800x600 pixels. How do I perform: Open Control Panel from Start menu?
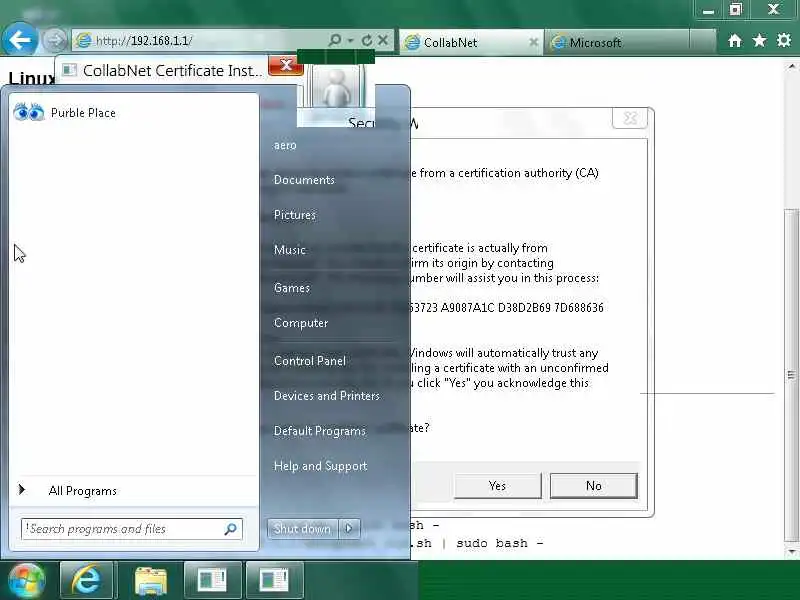tap(309, 361)
